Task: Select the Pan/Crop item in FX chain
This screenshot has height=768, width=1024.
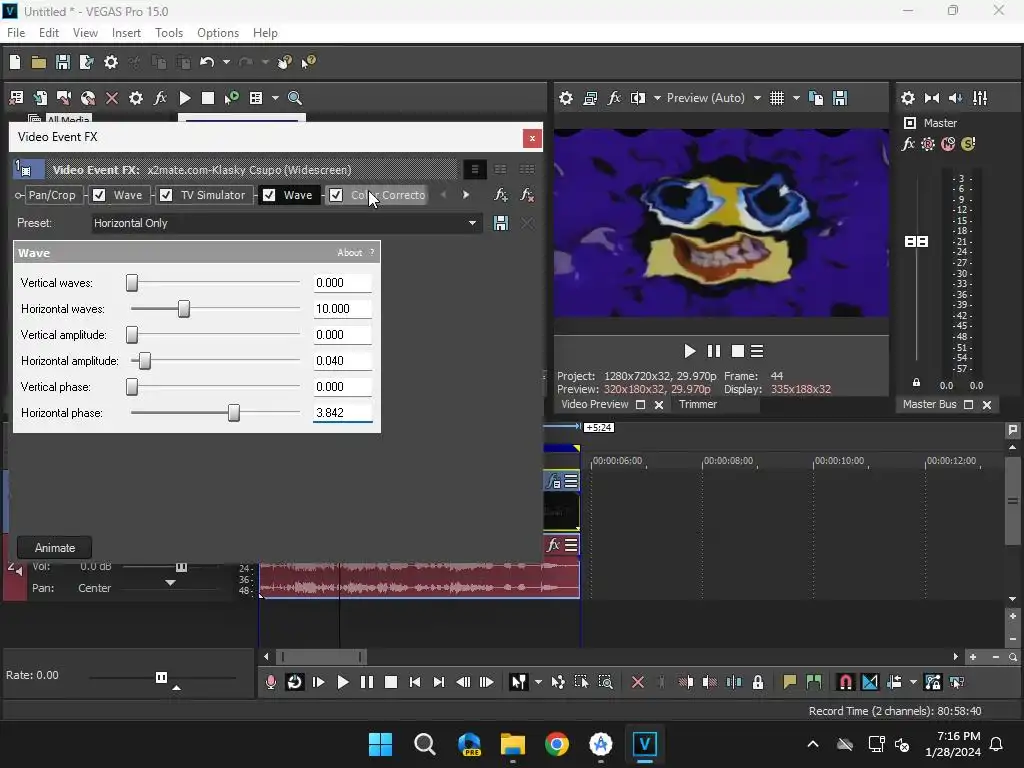Action: [x=52, y=195]
